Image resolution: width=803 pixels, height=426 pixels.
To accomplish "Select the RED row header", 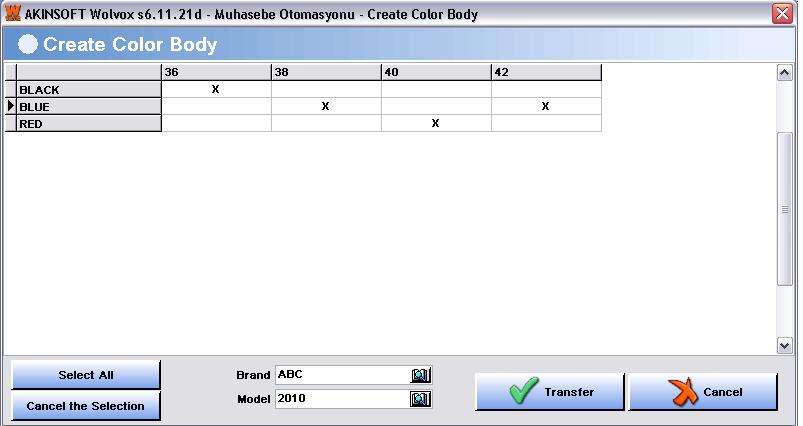I will (89, 123).
